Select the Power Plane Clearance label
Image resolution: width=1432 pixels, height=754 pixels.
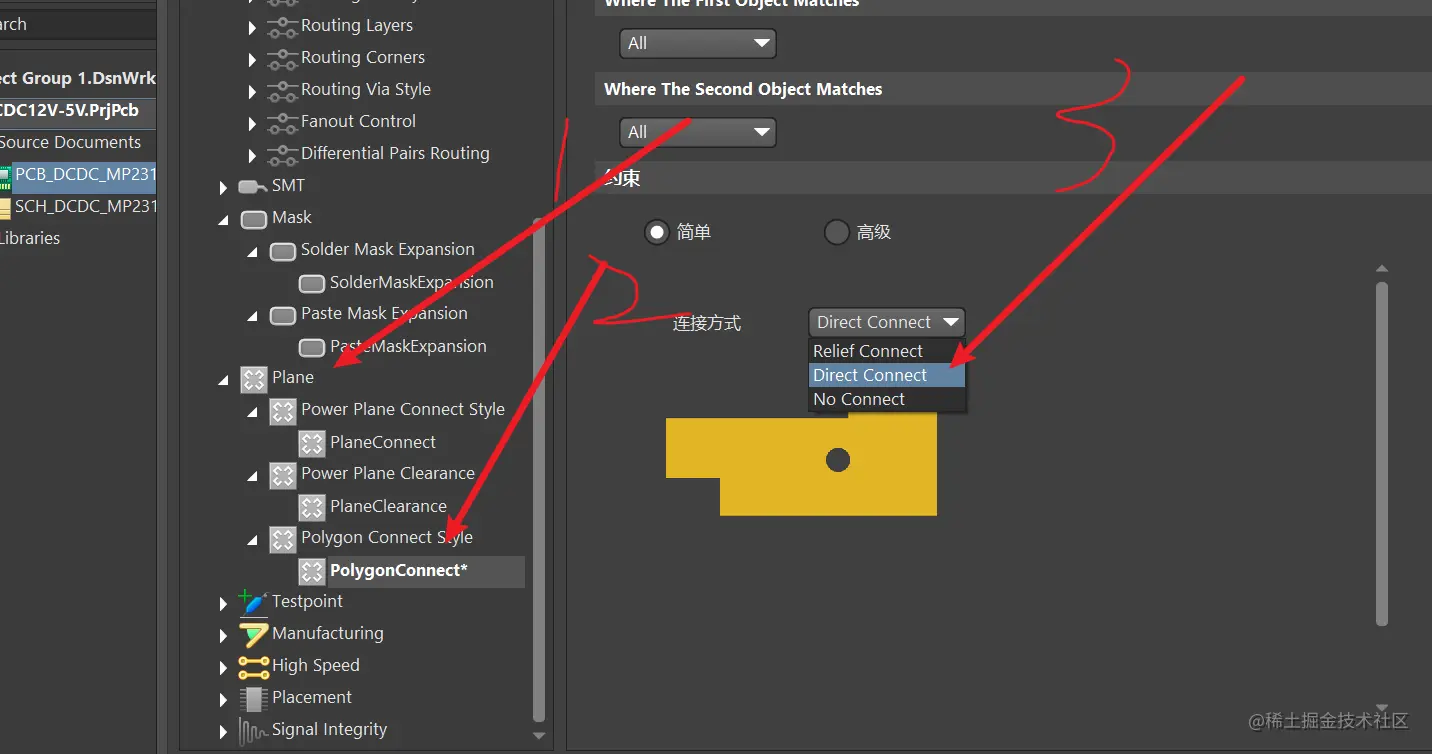pyautogui.click(x=388, y=473)
